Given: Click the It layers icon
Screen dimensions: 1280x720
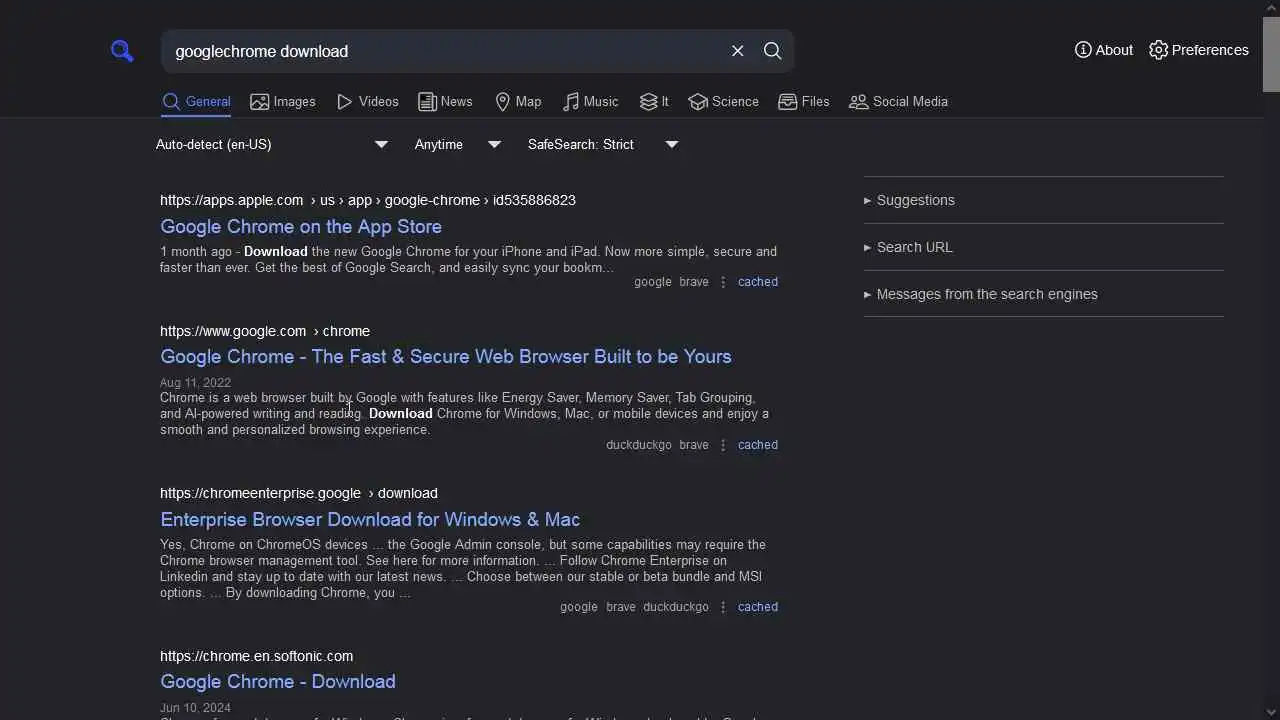Looking at the screenshot, I should (x=649, y=102).
